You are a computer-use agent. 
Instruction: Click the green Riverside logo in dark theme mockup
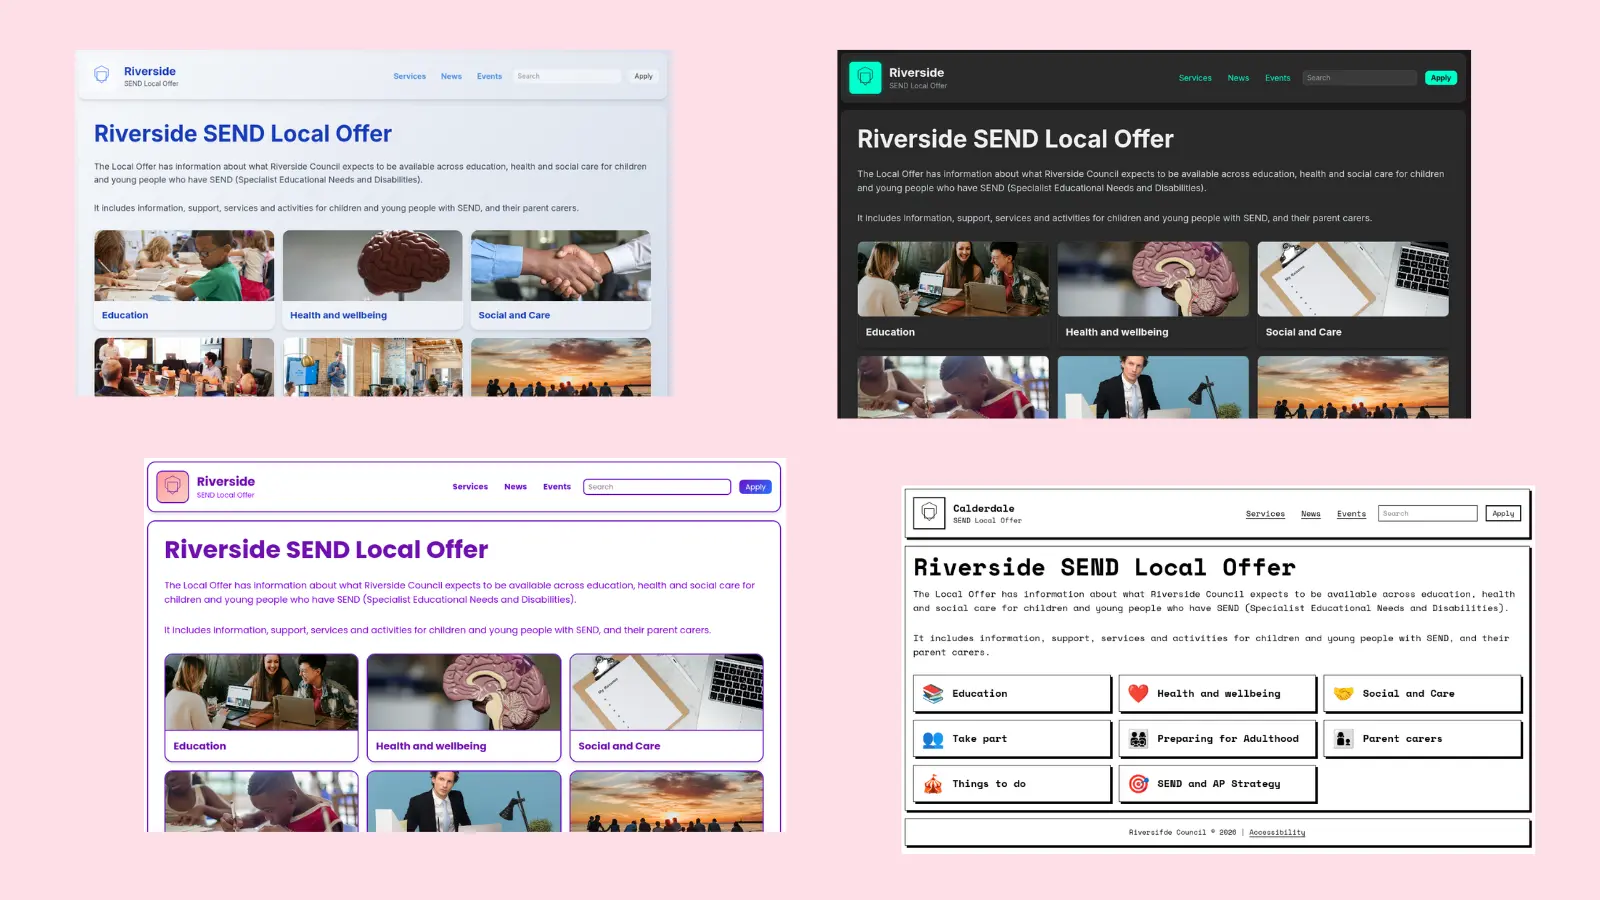[865, 77]
